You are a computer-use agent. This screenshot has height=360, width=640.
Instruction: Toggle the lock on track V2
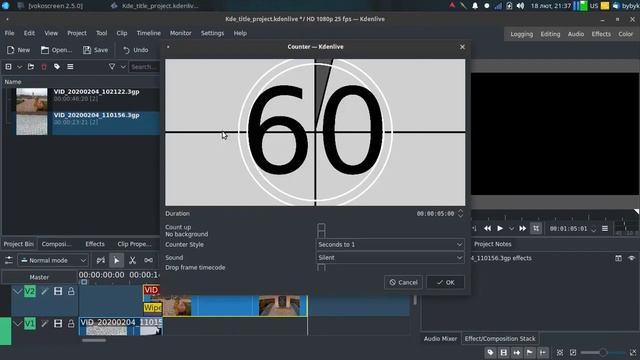click(71, 291)
